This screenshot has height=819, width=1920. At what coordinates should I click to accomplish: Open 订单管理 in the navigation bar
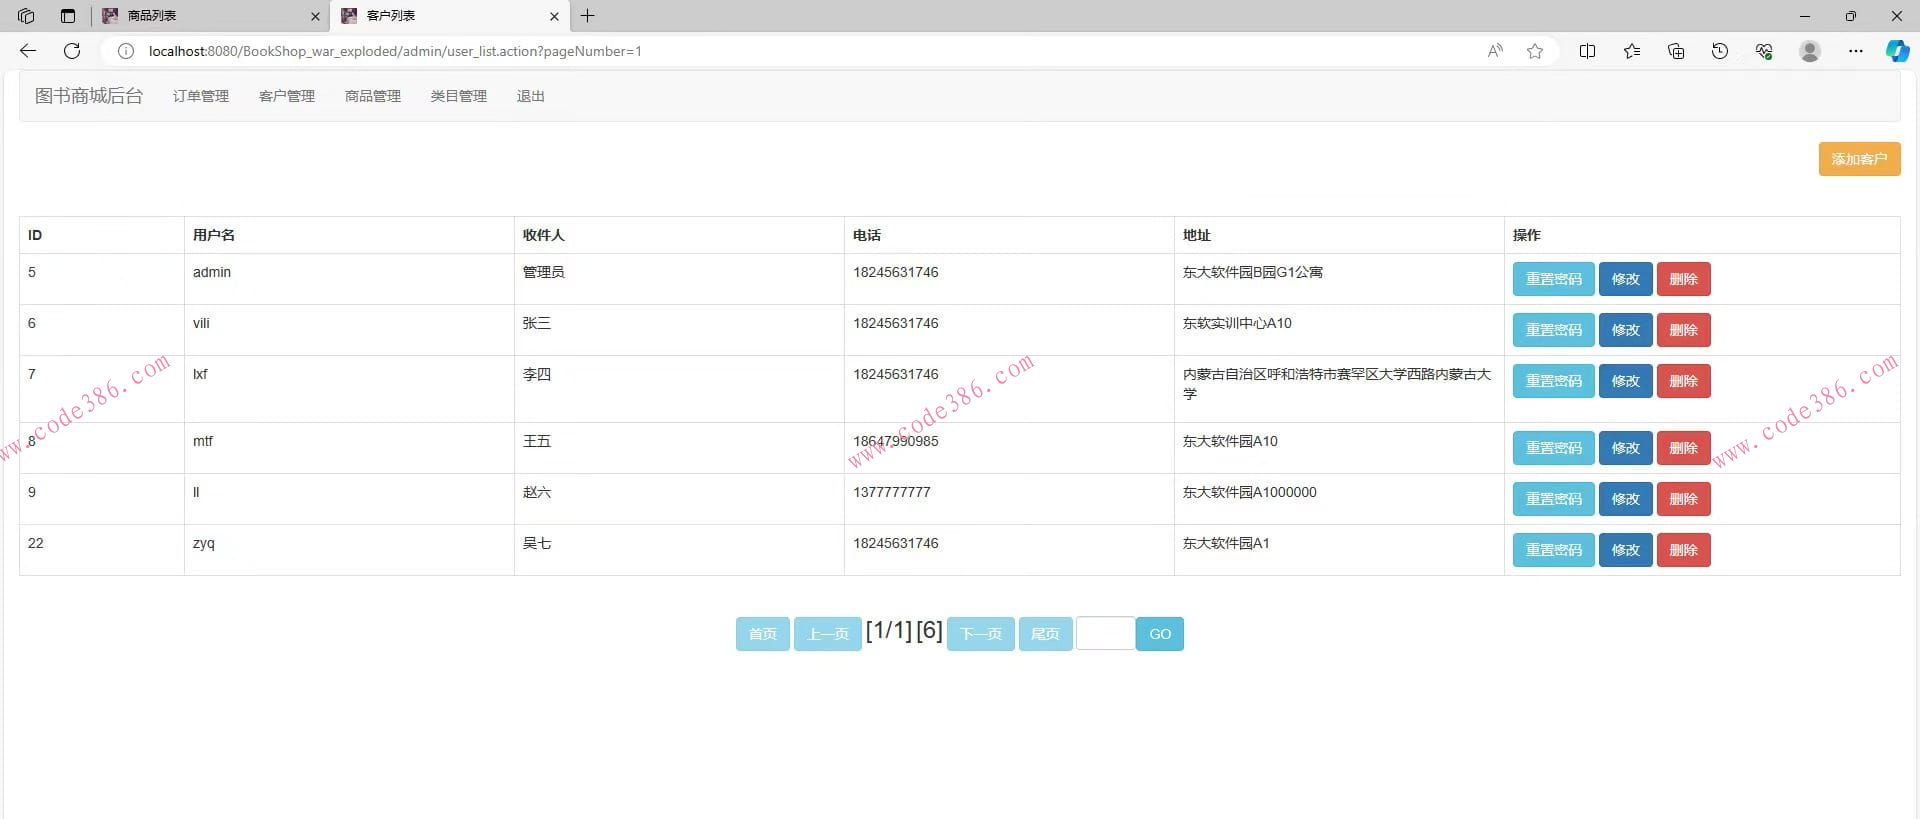click(201, 96)
